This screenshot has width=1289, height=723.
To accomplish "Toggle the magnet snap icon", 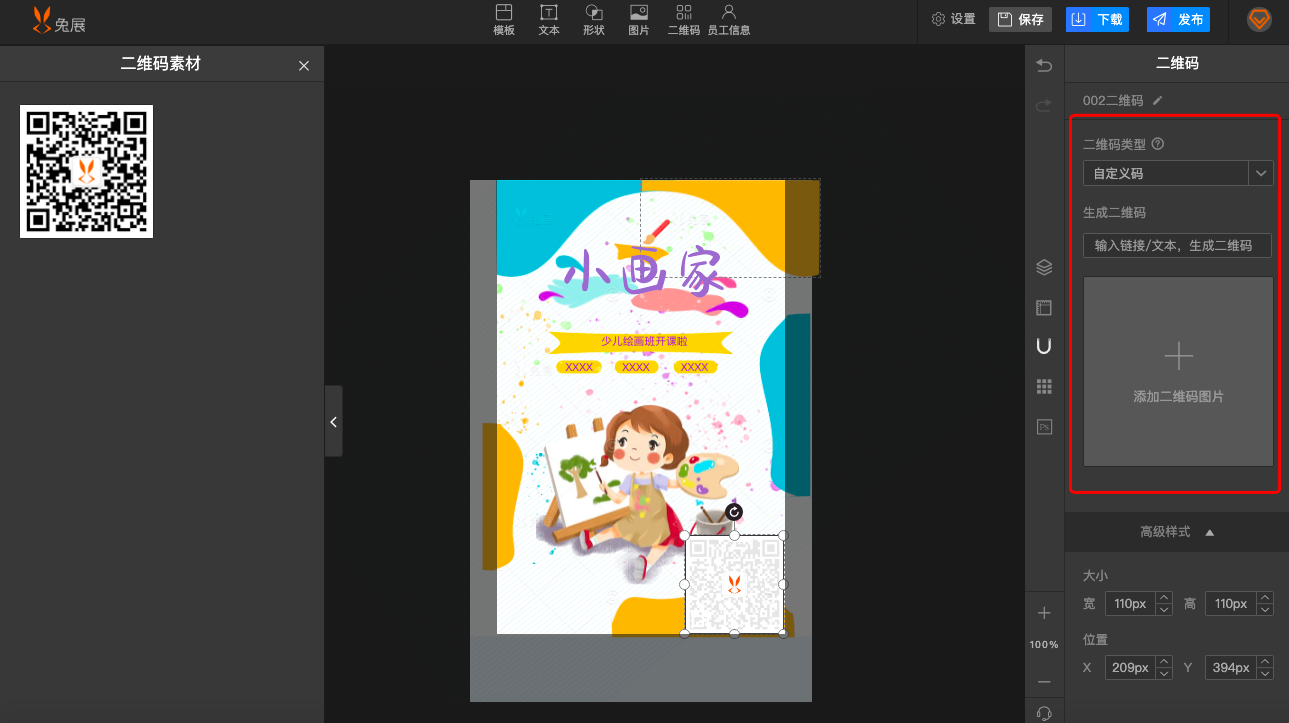I will coord(1044,346).
